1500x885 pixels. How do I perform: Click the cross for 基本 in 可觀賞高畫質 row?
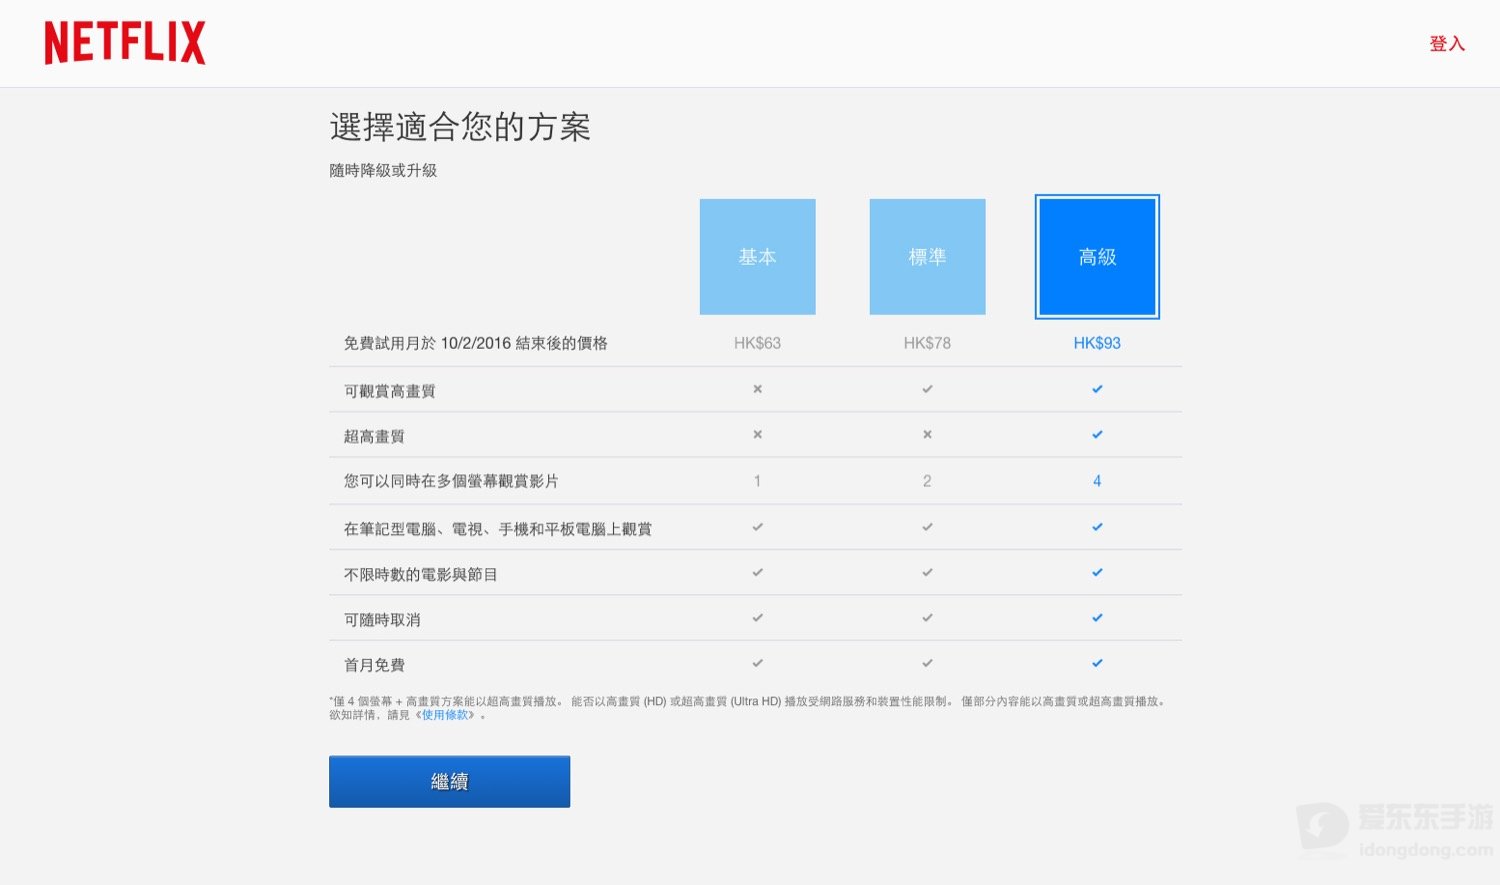pyautogui.click(x=757, y=389)
